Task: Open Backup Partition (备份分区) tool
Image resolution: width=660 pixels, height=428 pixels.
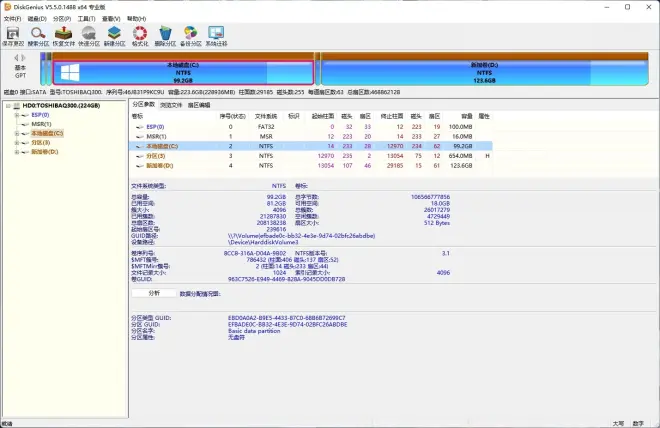Action: (190, 34)
